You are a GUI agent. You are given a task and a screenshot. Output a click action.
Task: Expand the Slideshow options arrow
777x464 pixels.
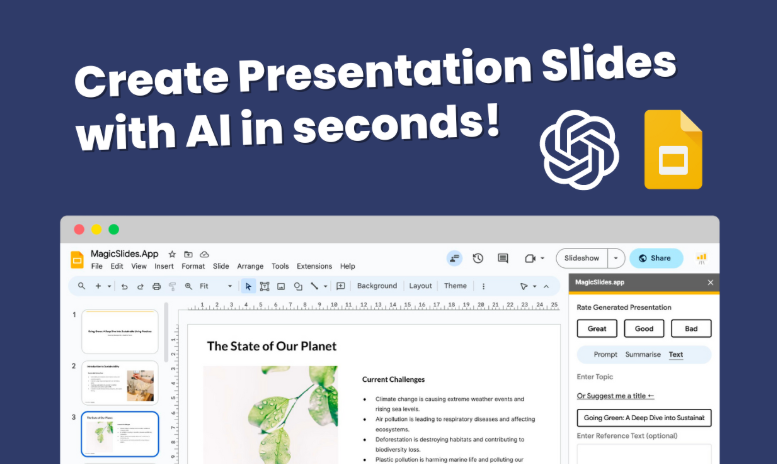click(x=616, y=258)
